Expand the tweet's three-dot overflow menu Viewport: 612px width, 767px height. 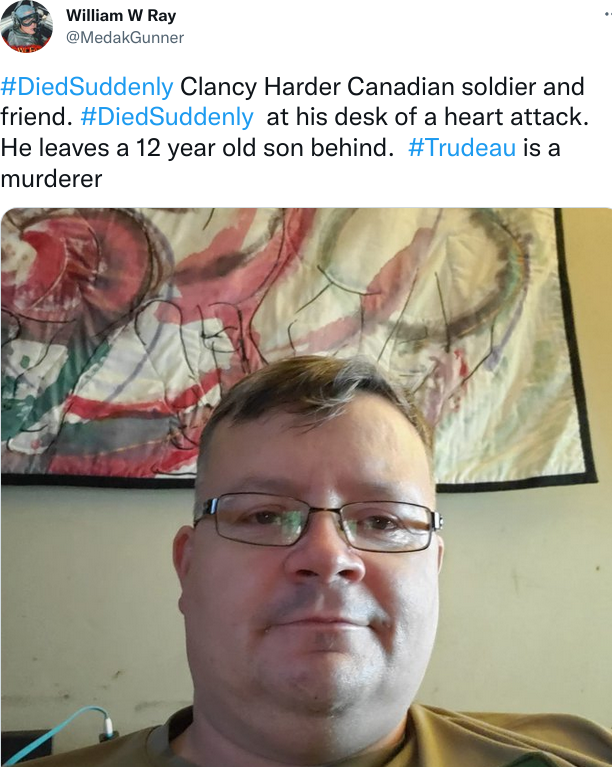[608, 15]
